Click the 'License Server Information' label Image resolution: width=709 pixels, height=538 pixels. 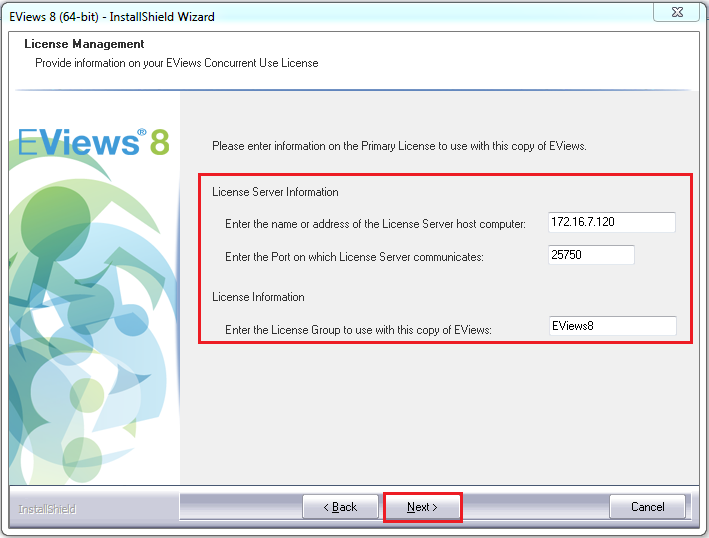click(x=275, y=192)
